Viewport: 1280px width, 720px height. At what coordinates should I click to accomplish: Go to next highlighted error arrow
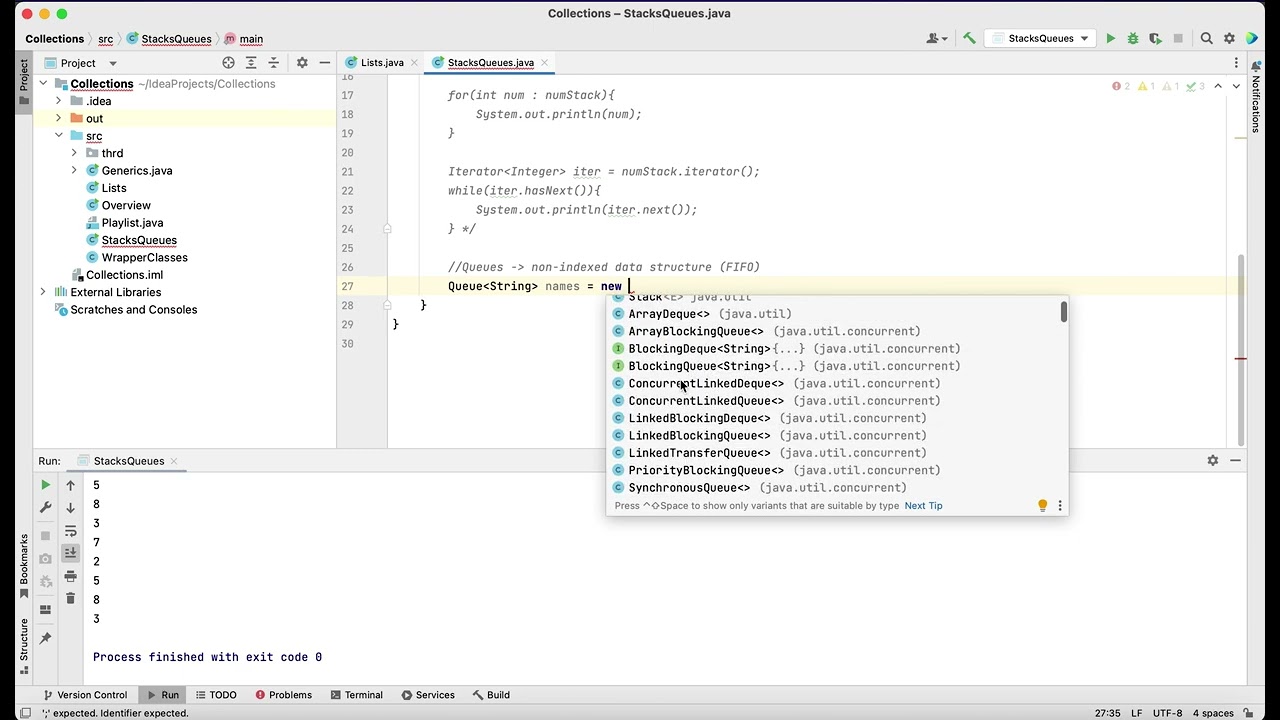click(x=1237, y=87)
